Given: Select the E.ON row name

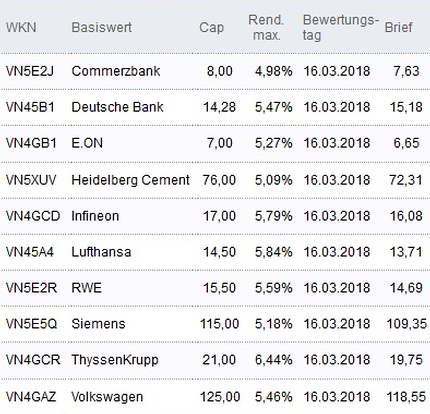Looking at the screenshot, I should click(x=87, y=143).
